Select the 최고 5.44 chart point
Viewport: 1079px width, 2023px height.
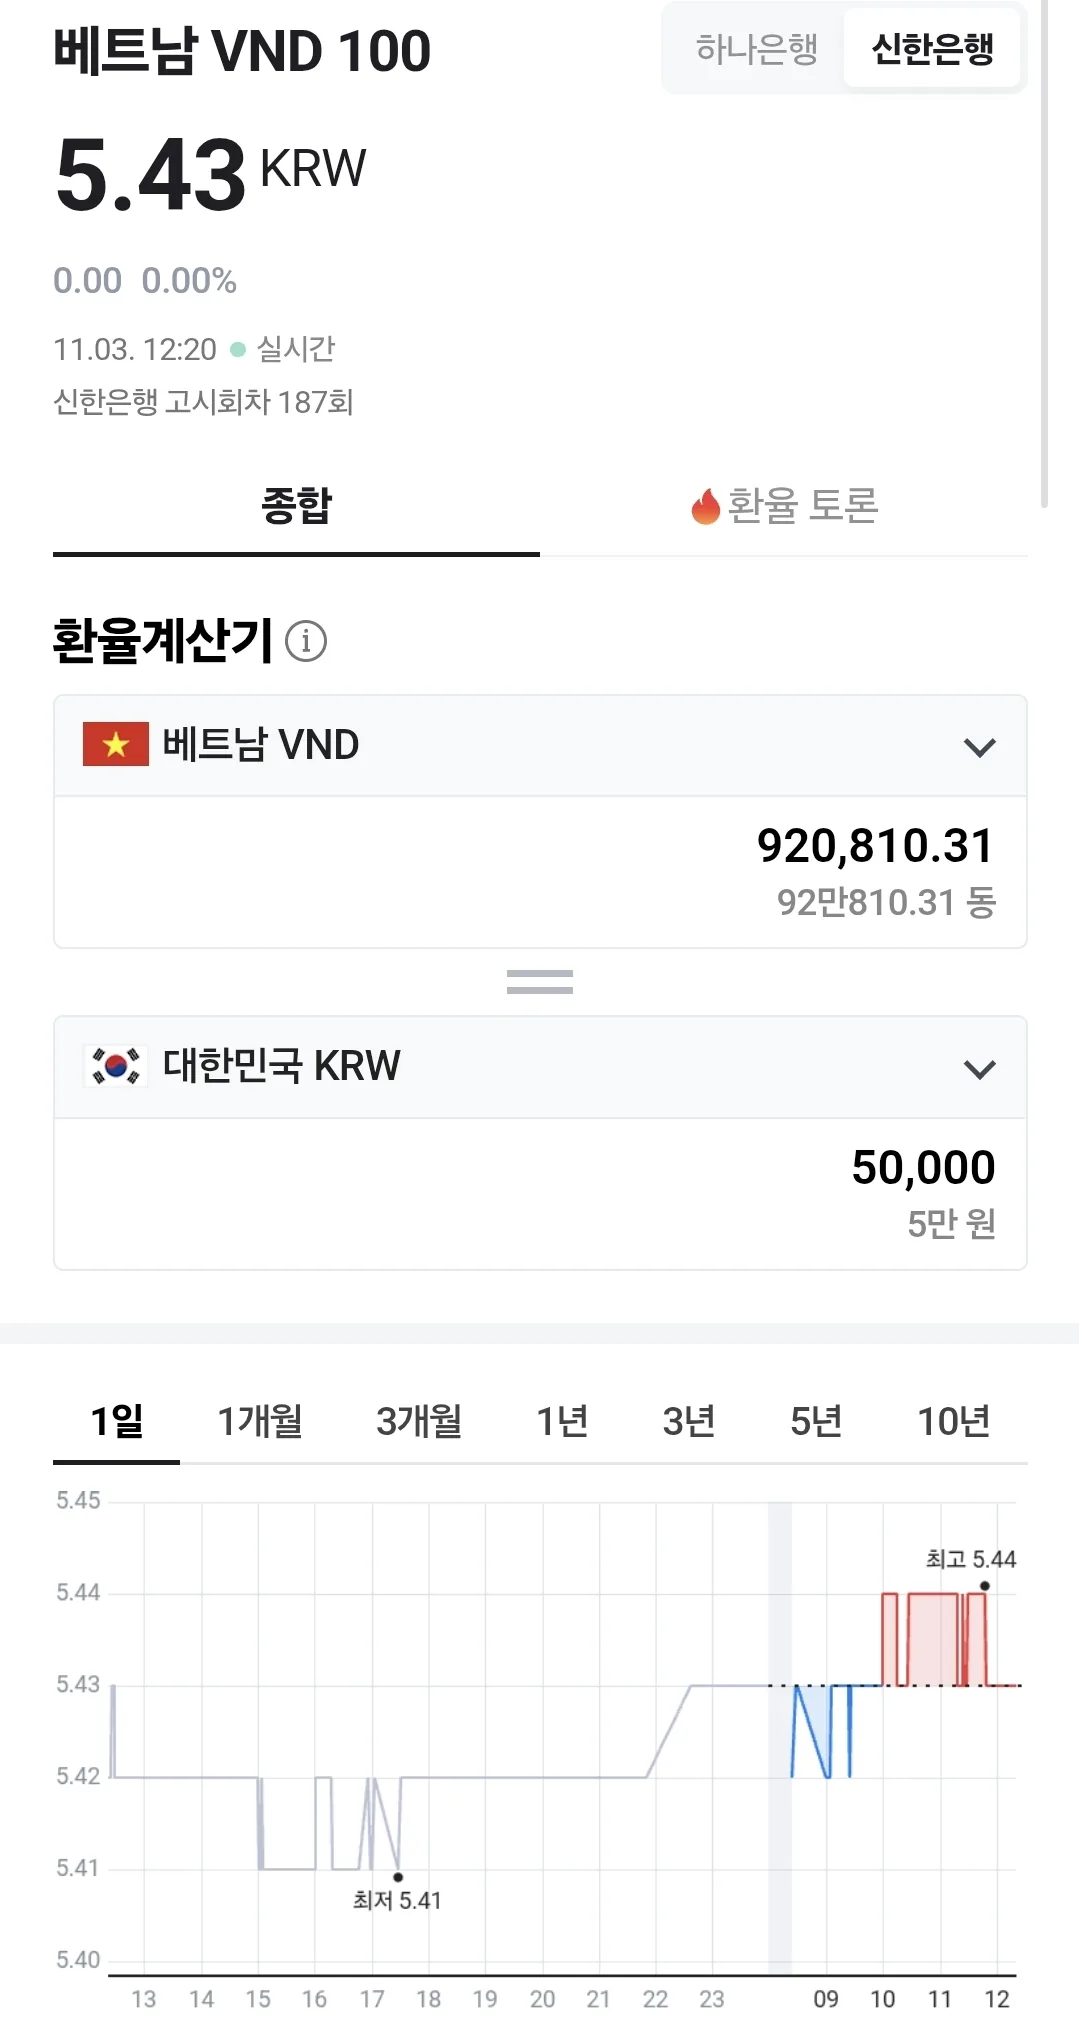[x=985, y=1586]
